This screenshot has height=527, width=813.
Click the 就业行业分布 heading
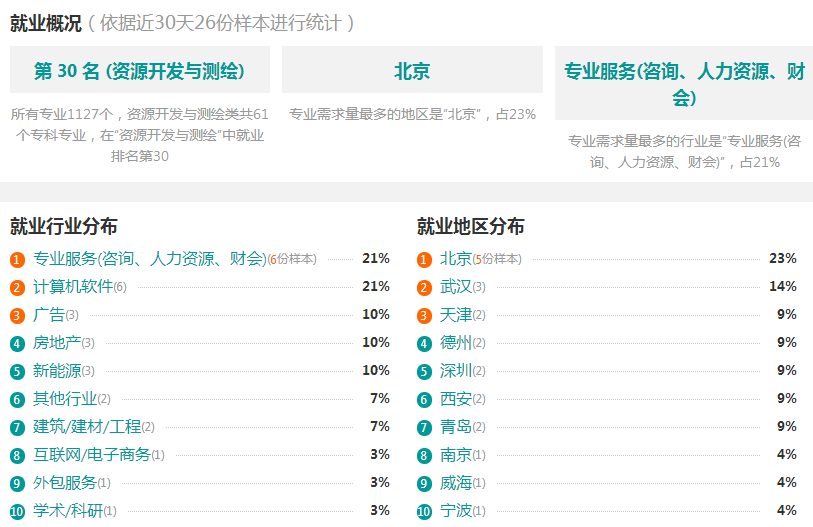pyautogui.click(x=64, y=226)
